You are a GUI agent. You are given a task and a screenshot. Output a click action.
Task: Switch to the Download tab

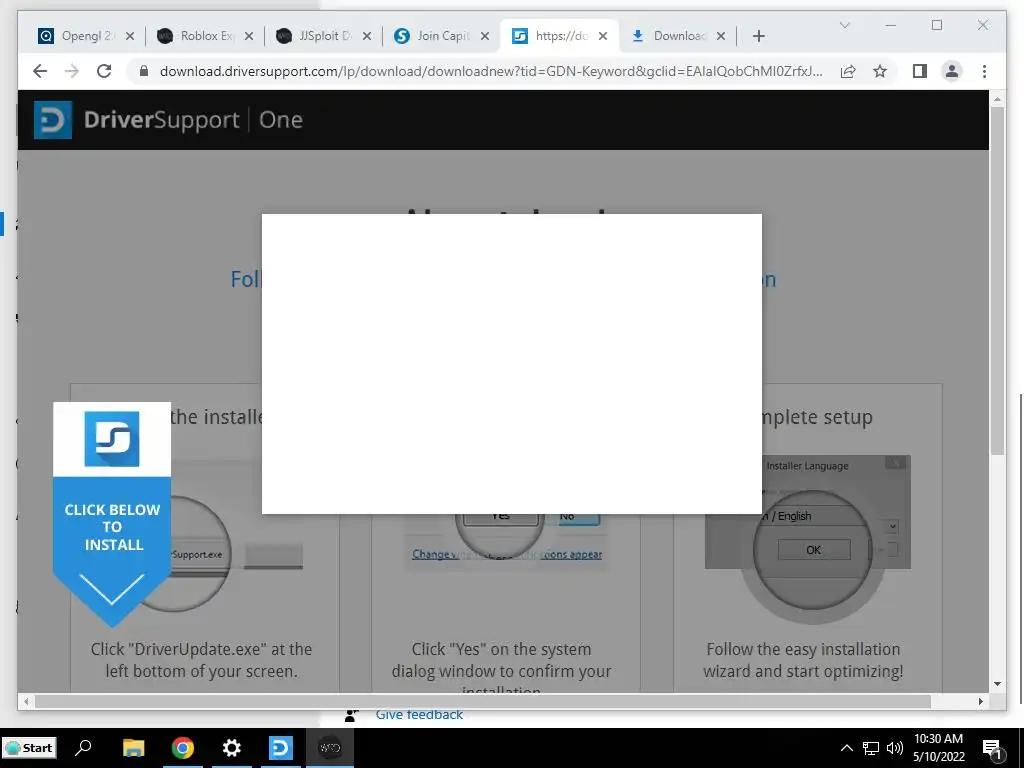(x=669, y=36)
